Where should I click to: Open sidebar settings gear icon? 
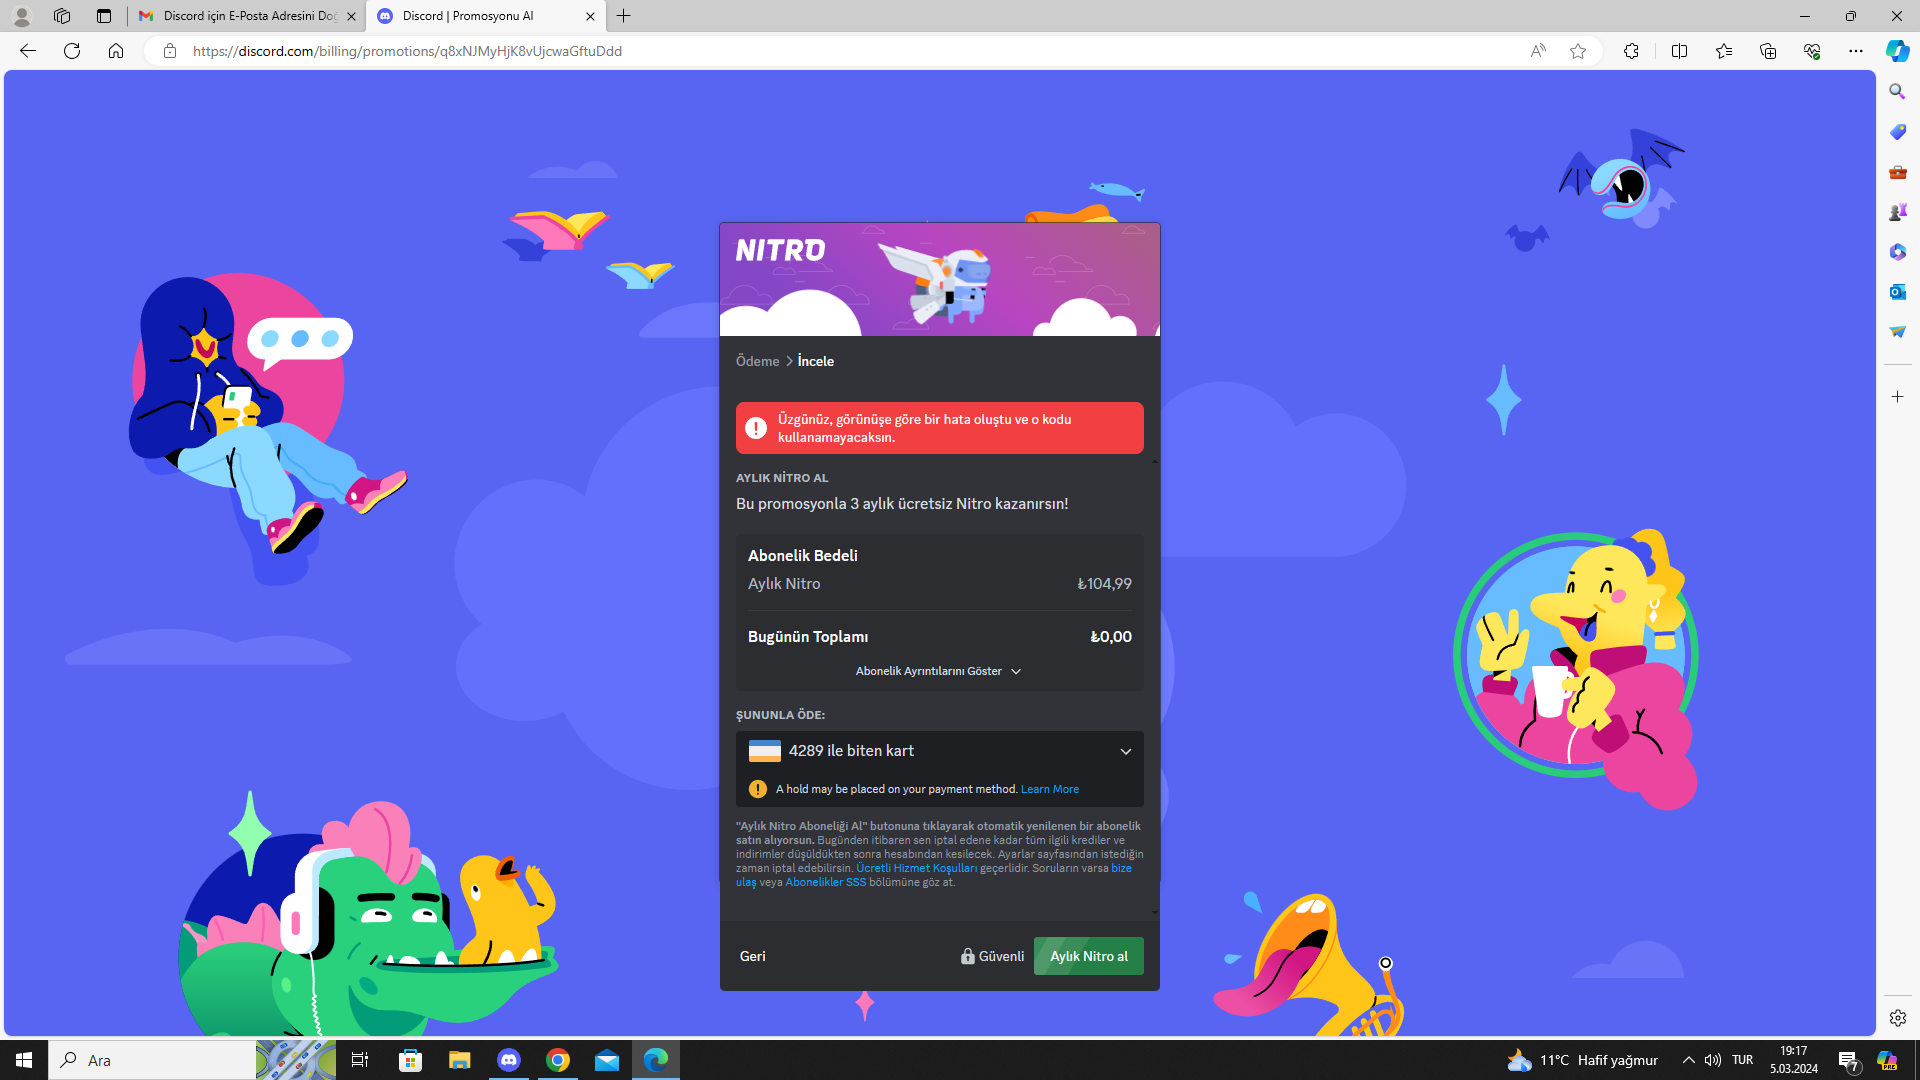(1897, 1018)
